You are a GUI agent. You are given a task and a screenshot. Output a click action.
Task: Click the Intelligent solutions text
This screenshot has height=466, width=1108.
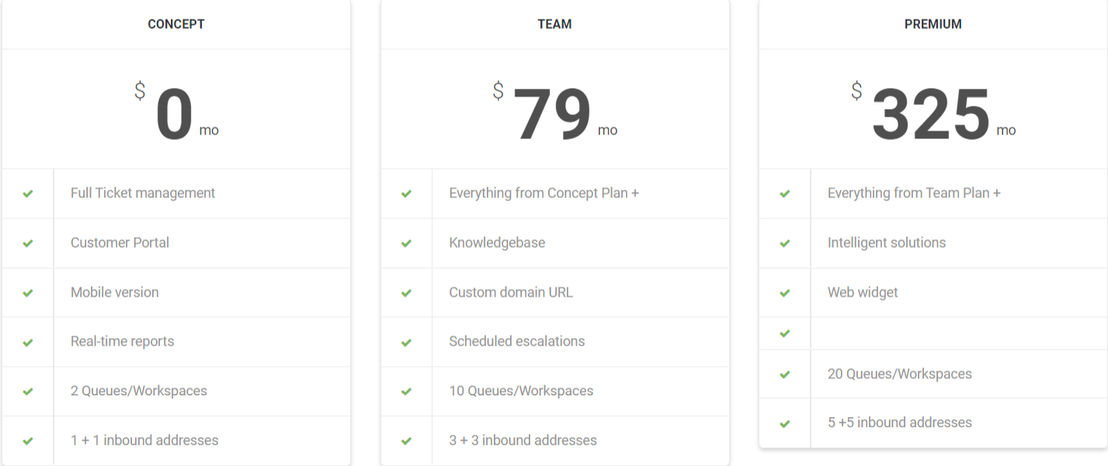pos(886,243)
